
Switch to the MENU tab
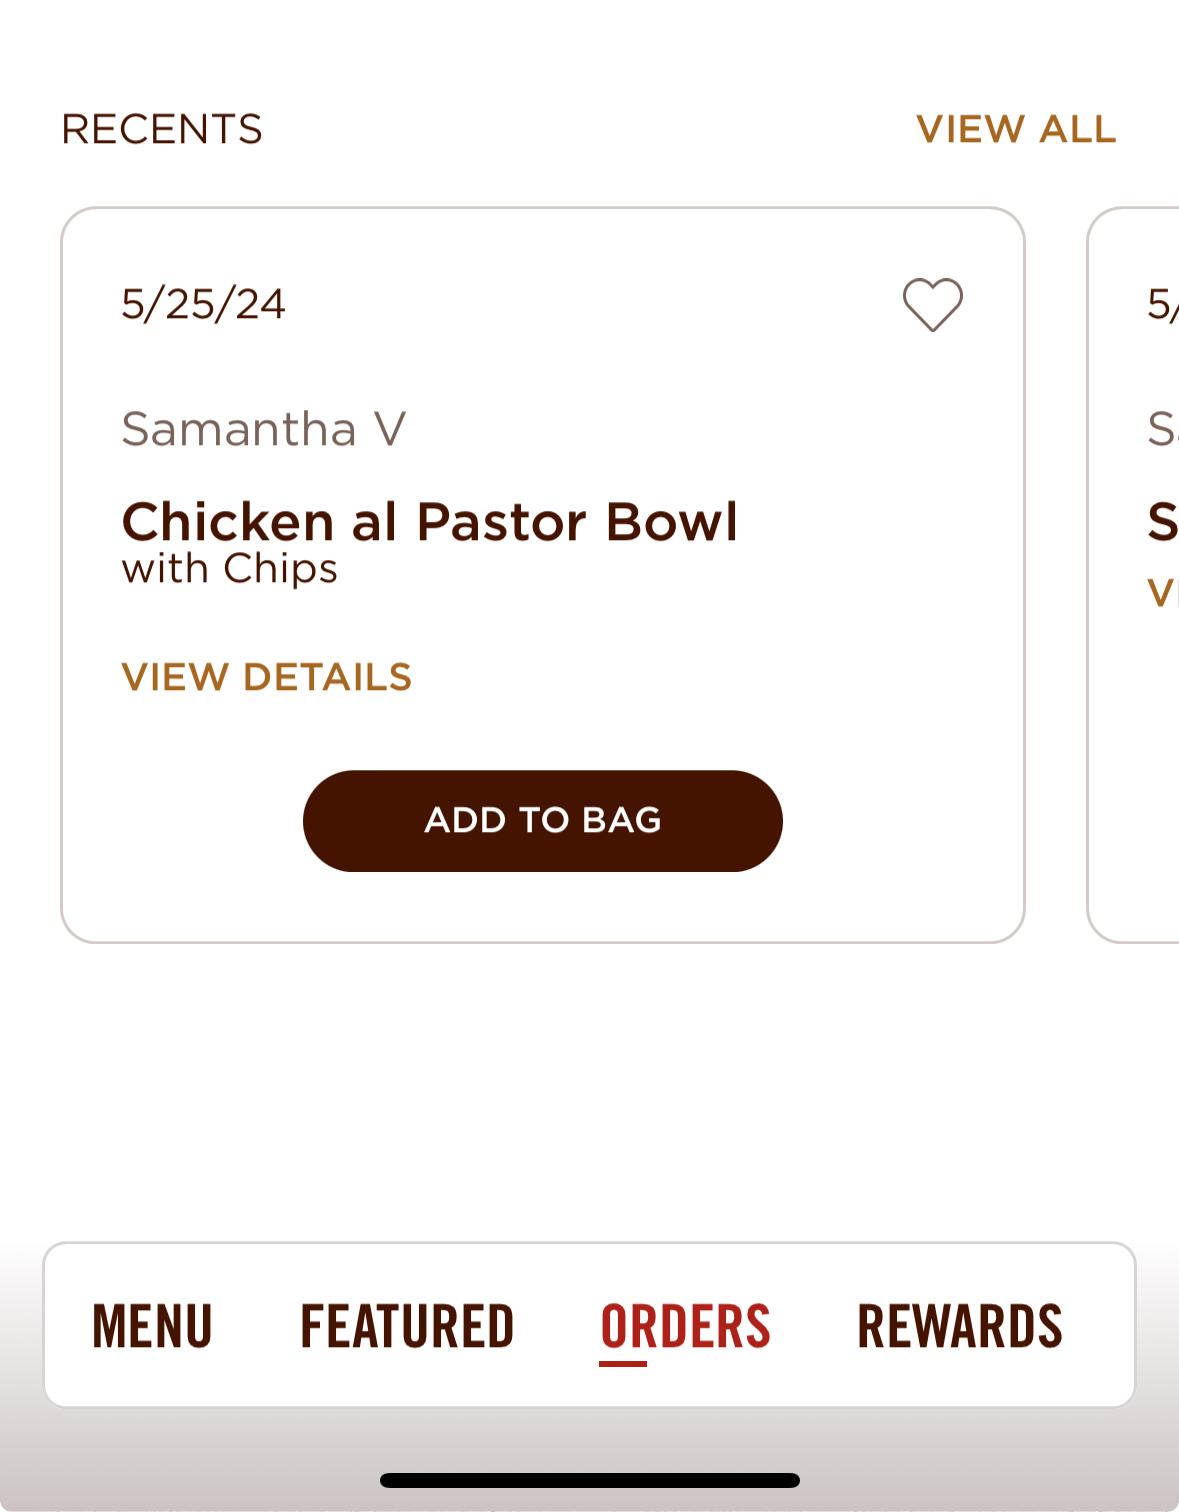[152, 1326]
